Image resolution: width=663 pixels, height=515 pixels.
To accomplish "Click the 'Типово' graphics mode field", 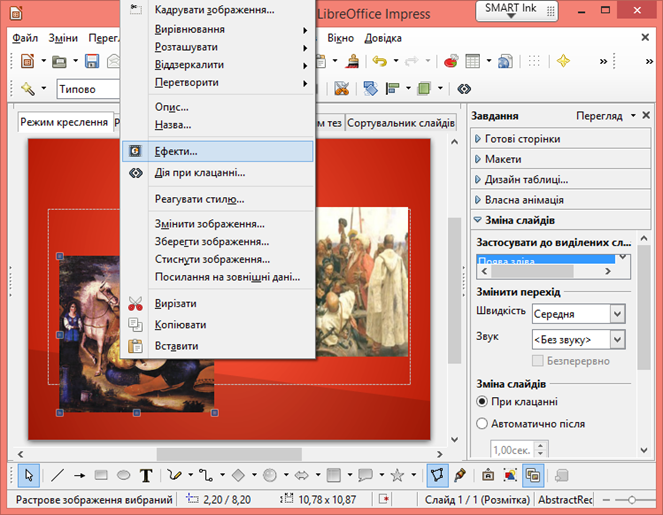I will (89, 89).
